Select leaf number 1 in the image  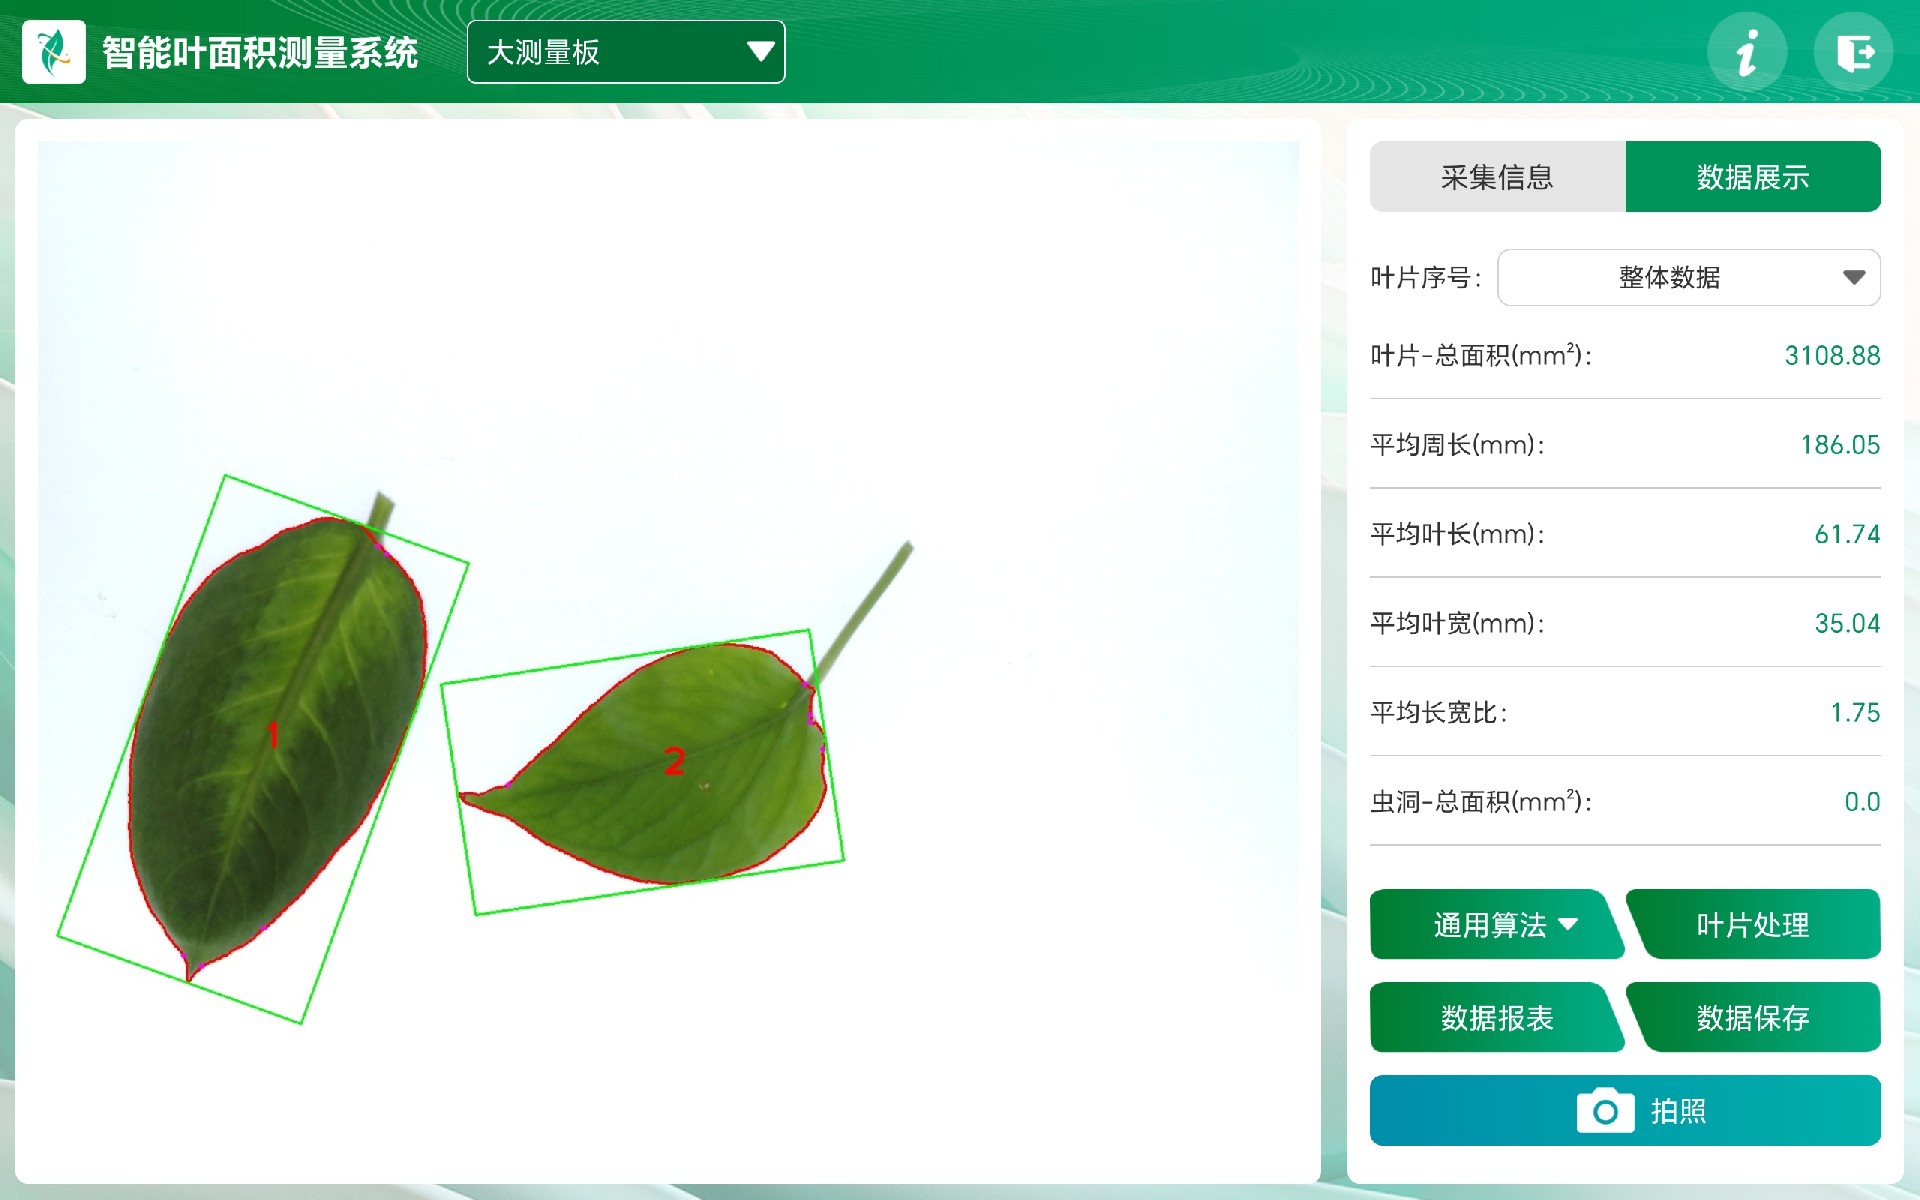[x=272, y=736]
